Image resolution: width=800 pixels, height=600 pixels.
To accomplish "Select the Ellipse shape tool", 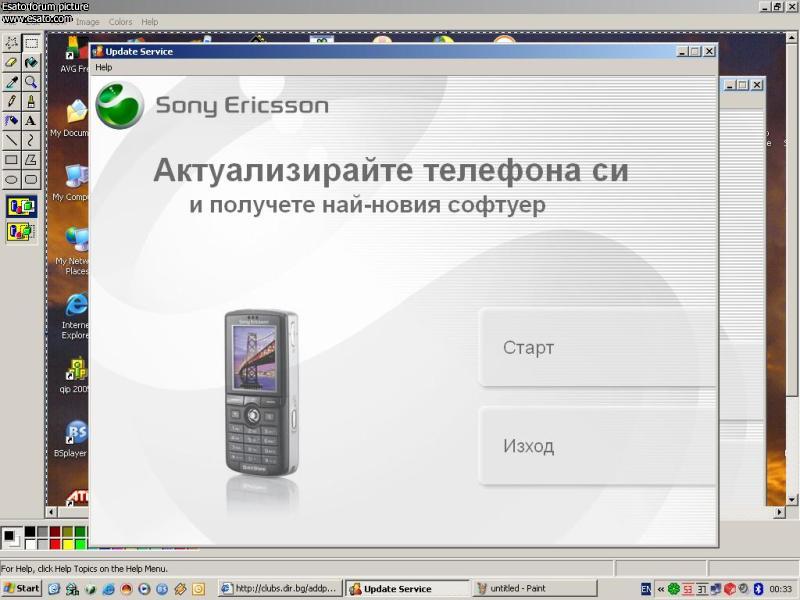I will 11,179.
